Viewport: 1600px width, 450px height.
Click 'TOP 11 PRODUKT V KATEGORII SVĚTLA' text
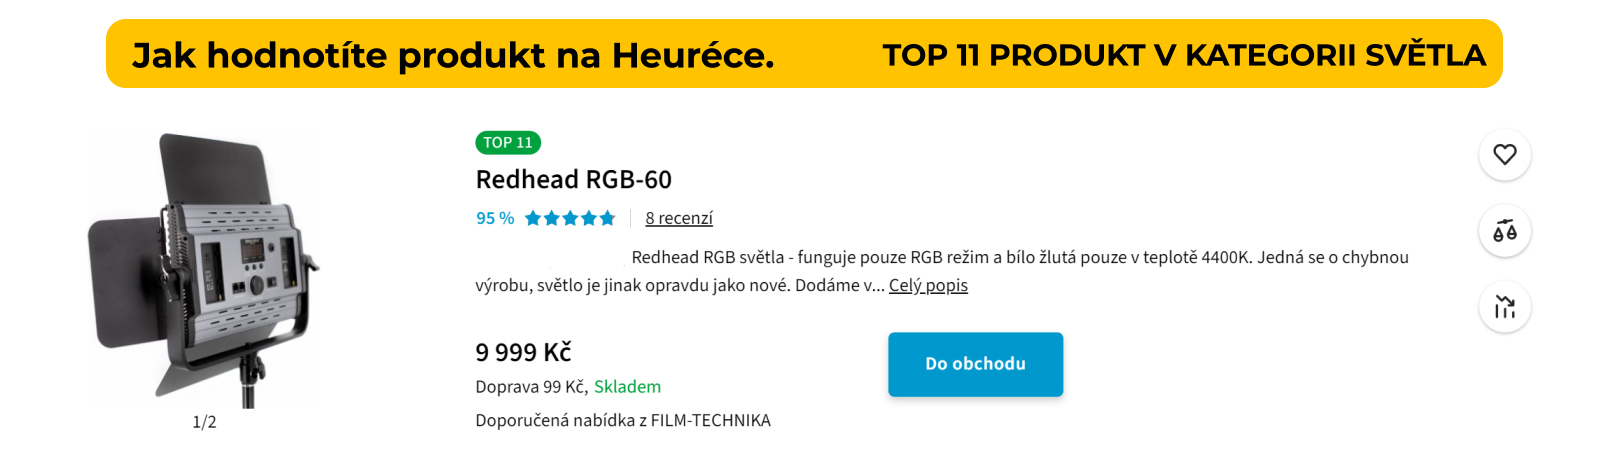(x=1184, y=55)
